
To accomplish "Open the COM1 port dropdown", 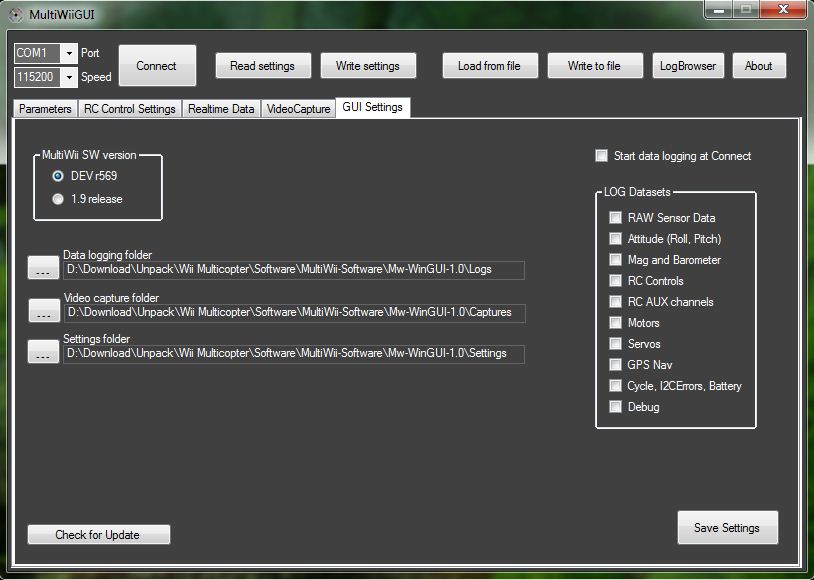I will click(69, 53).
